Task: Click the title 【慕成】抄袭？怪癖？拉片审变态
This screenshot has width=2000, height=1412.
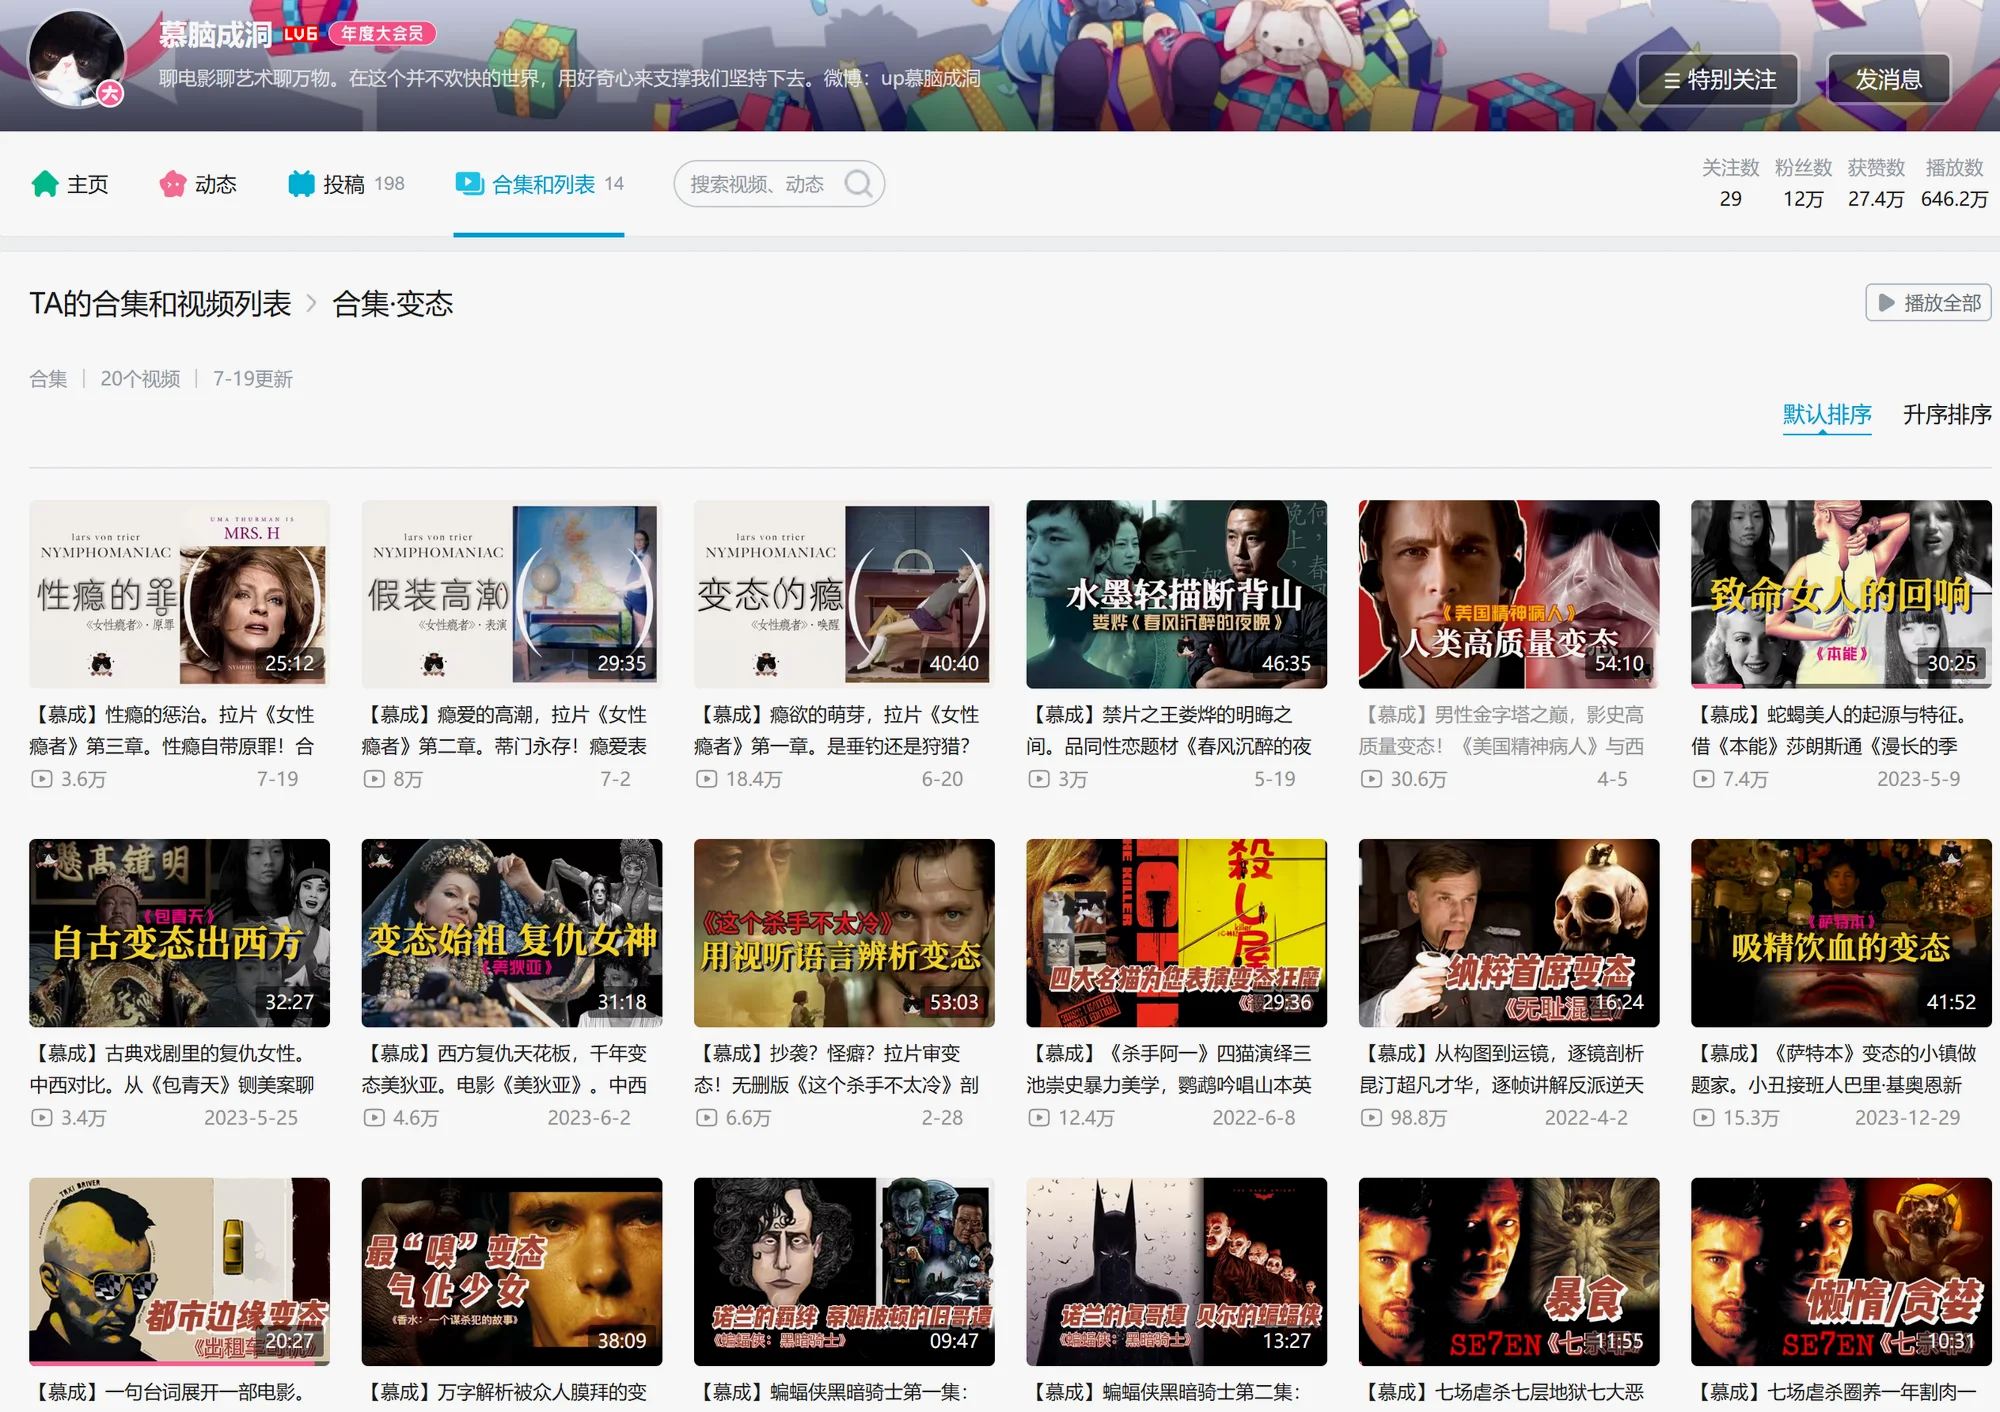Action: coord(837,1069)
